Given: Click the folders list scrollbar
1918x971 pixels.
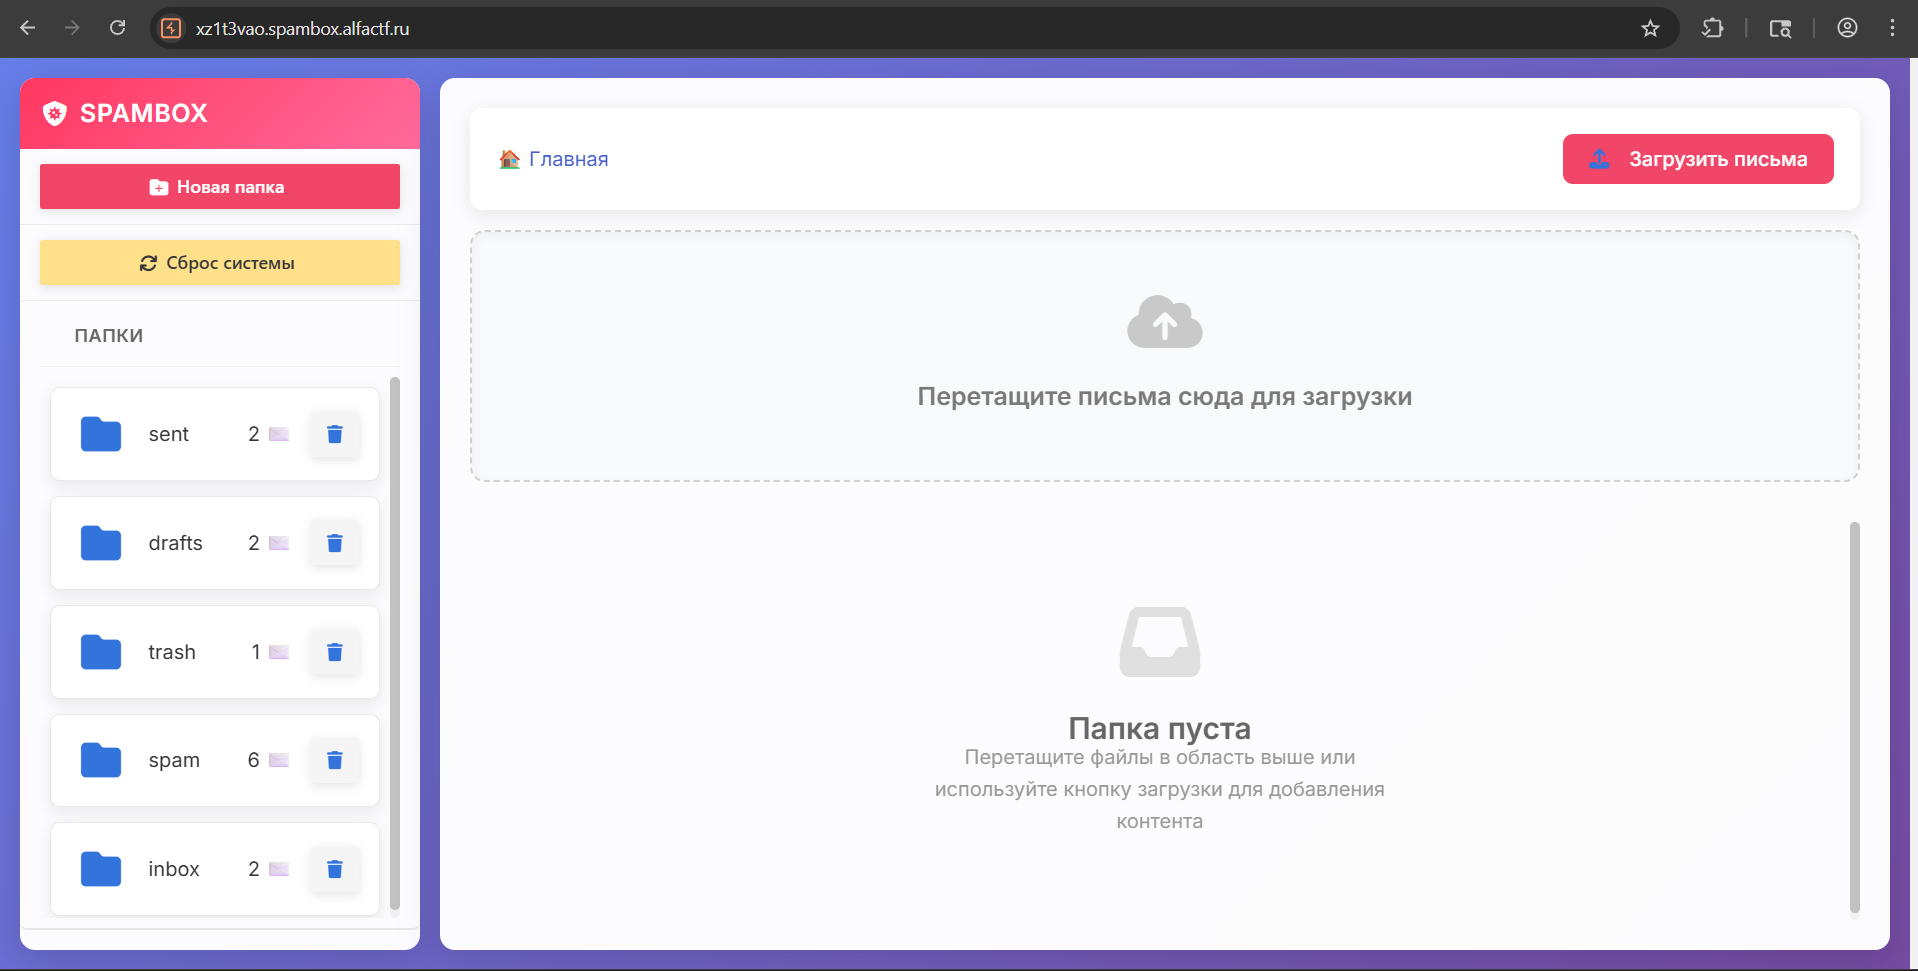Looking at the screenshot, I should tap(394, 640).
